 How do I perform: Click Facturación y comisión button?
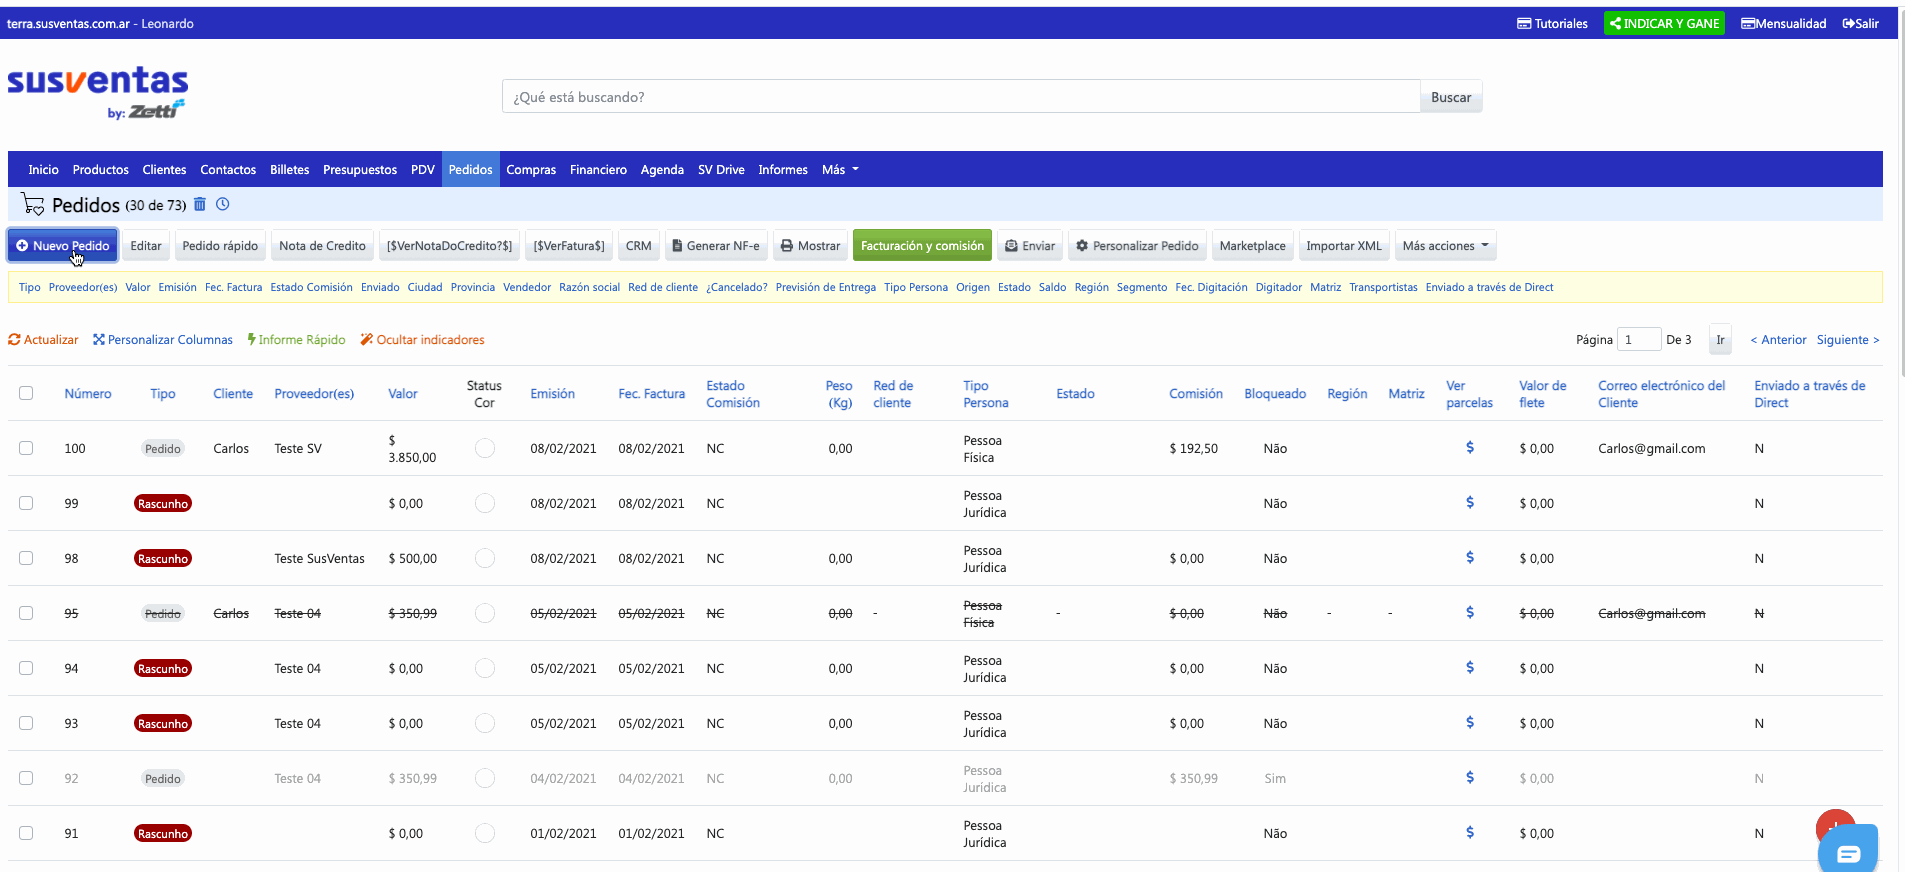click(x=922, y=246)
